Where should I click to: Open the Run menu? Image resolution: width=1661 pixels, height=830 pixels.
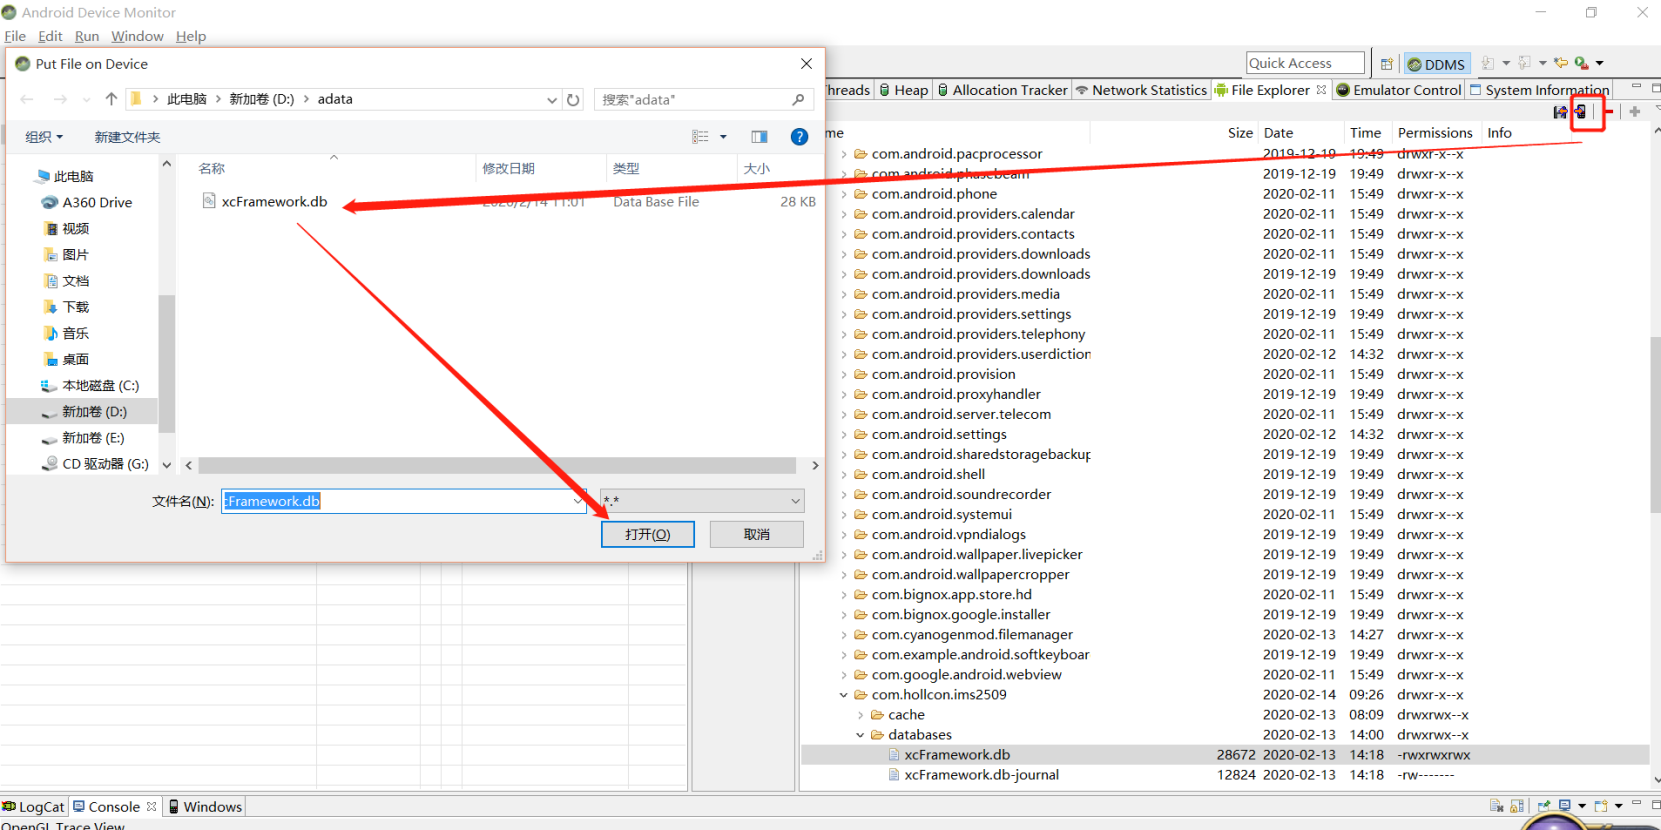pos(87,36)
